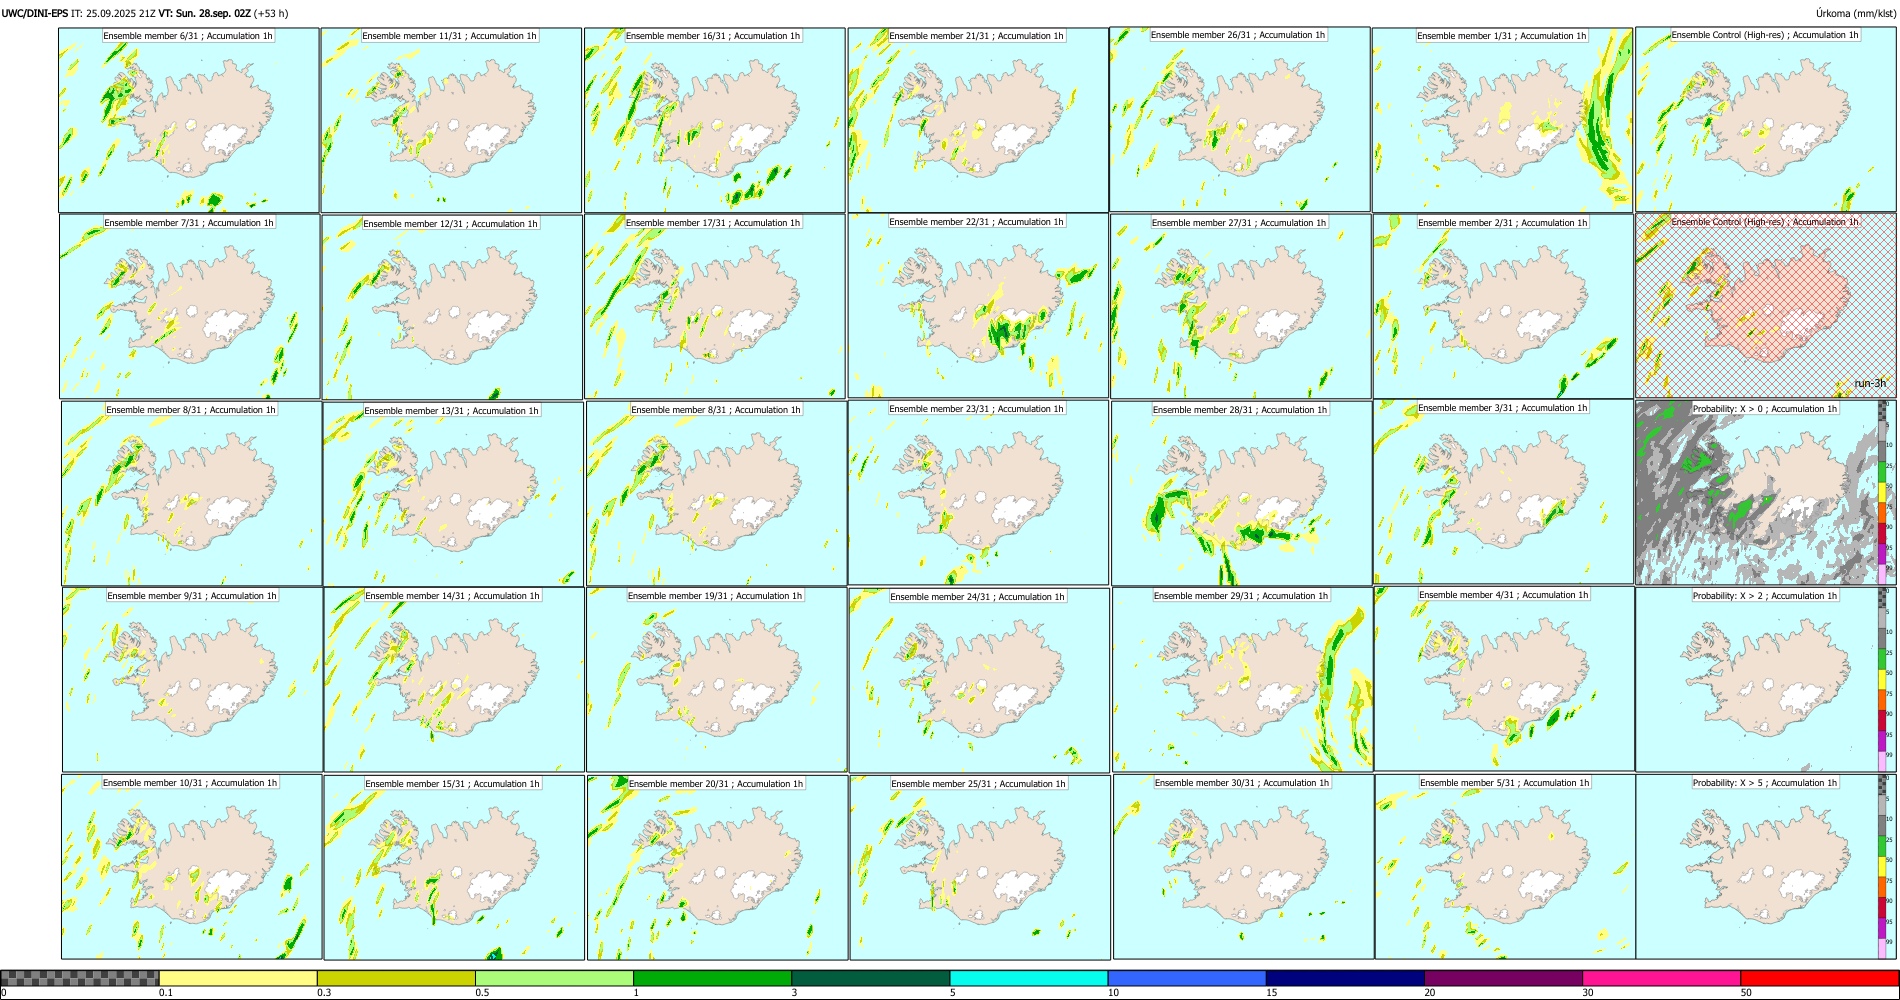Viewport: 1900px width, 1000px height.
Task: Click the navy 15–20 legend swatch
Action: click(x=1345, y=978)
